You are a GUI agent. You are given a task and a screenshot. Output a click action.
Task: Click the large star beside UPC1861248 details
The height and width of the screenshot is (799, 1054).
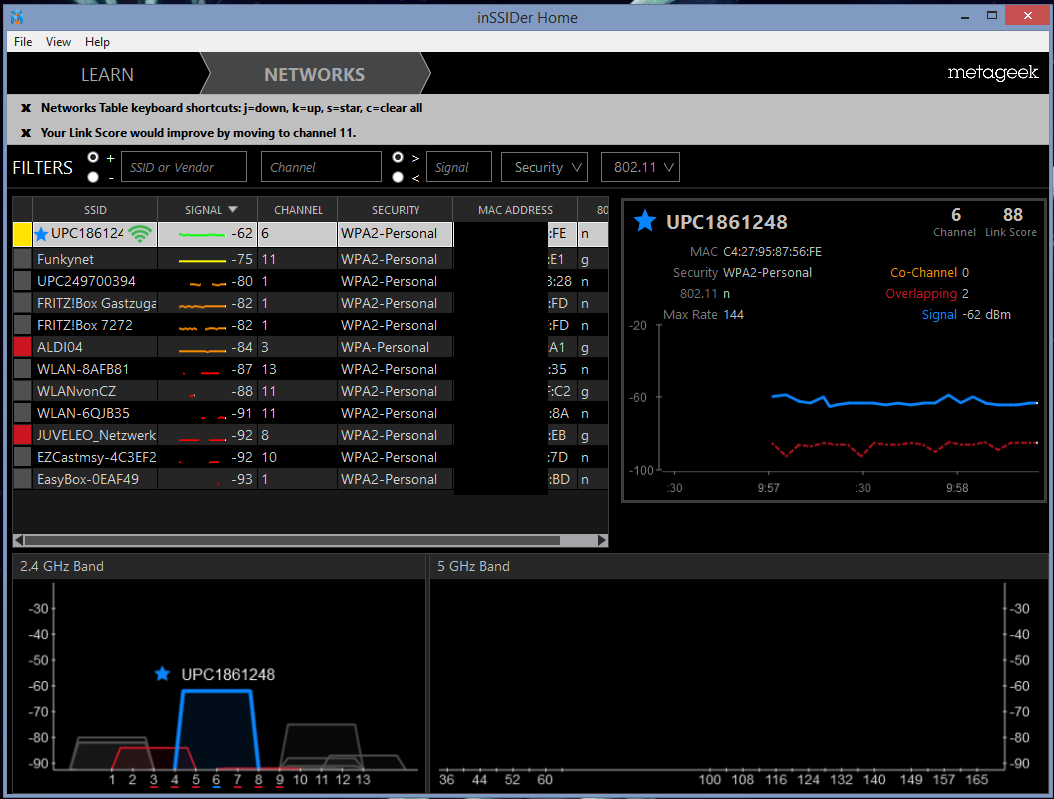[645, 221]
